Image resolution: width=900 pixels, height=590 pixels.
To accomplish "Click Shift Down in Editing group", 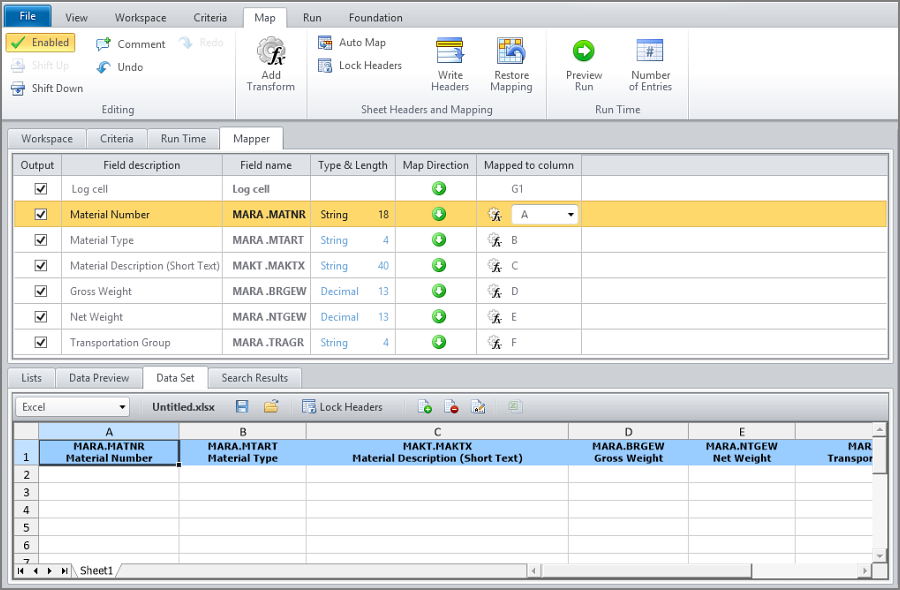I will (47, 88).
